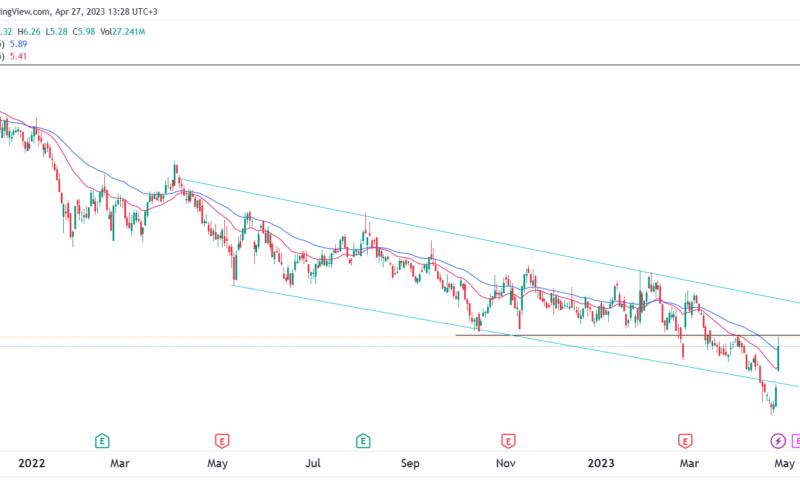
Task: Click the 2022 label on the time axis
Action: point(32,463)
